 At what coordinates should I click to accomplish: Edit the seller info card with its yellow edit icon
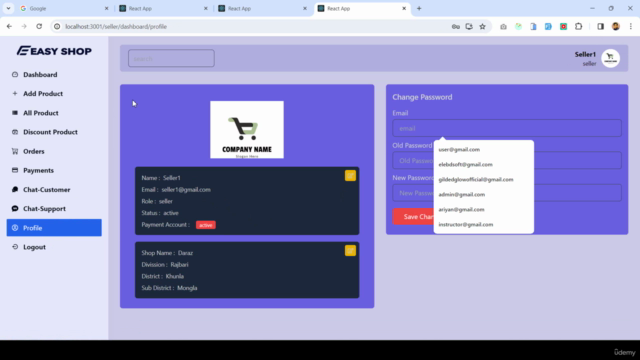[x=350, y=176]
